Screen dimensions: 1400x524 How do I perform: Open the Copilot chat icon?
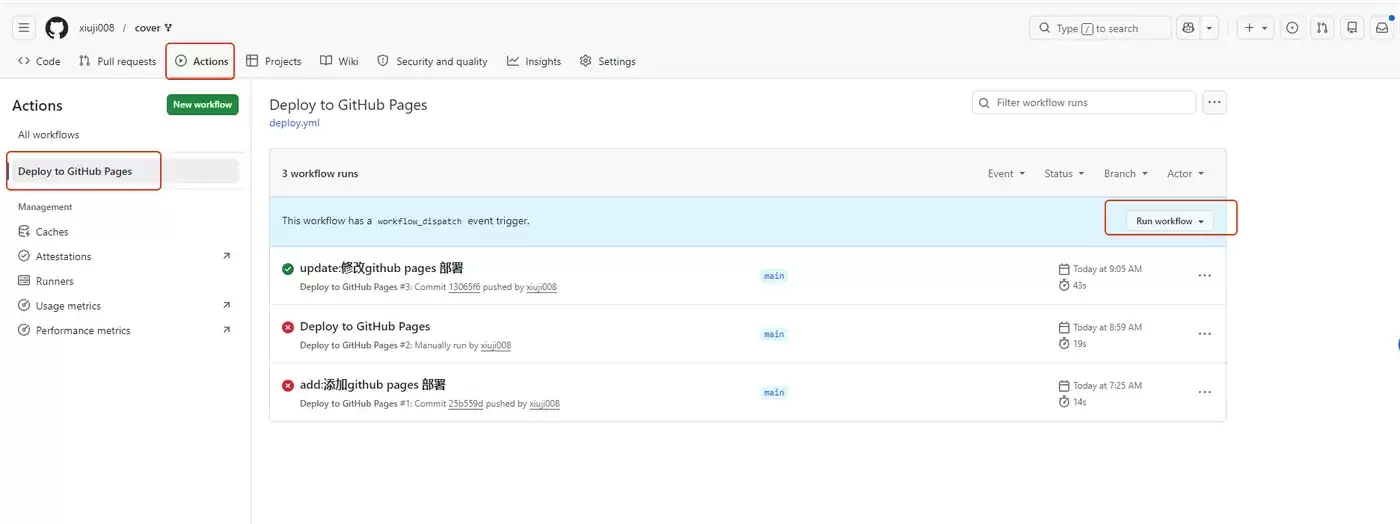pos(1188,28)
